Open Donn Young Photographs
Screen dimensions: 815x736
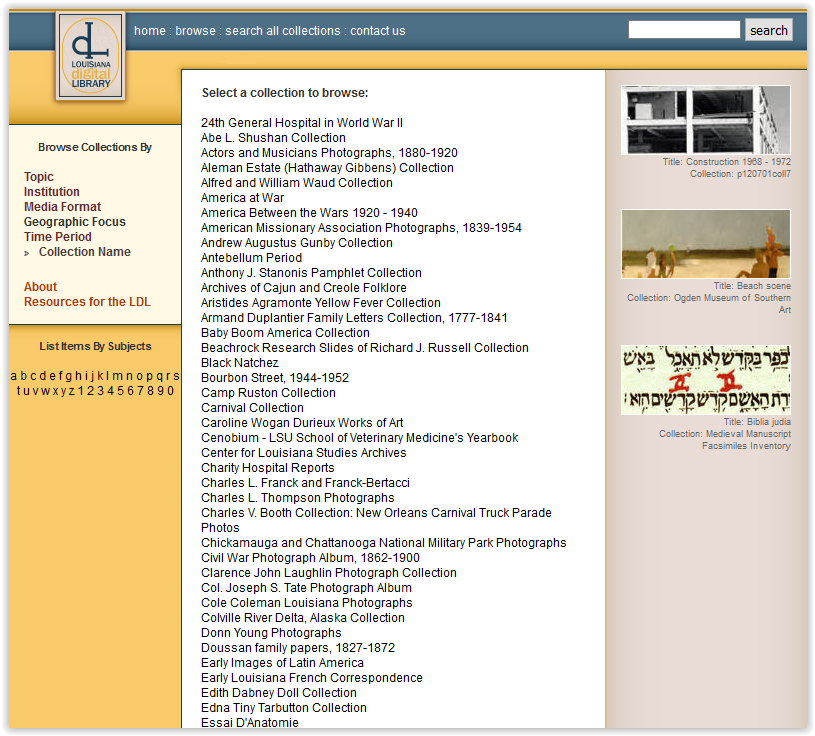pyautogui.click(x=271, y=634)
